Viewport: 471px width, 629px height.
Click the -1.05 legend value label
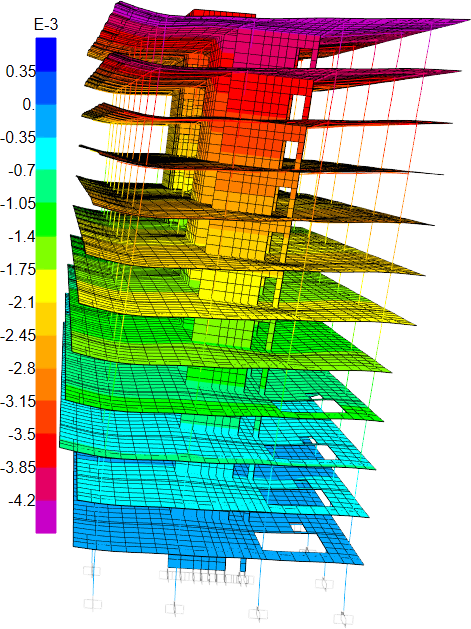pos(18,203)
